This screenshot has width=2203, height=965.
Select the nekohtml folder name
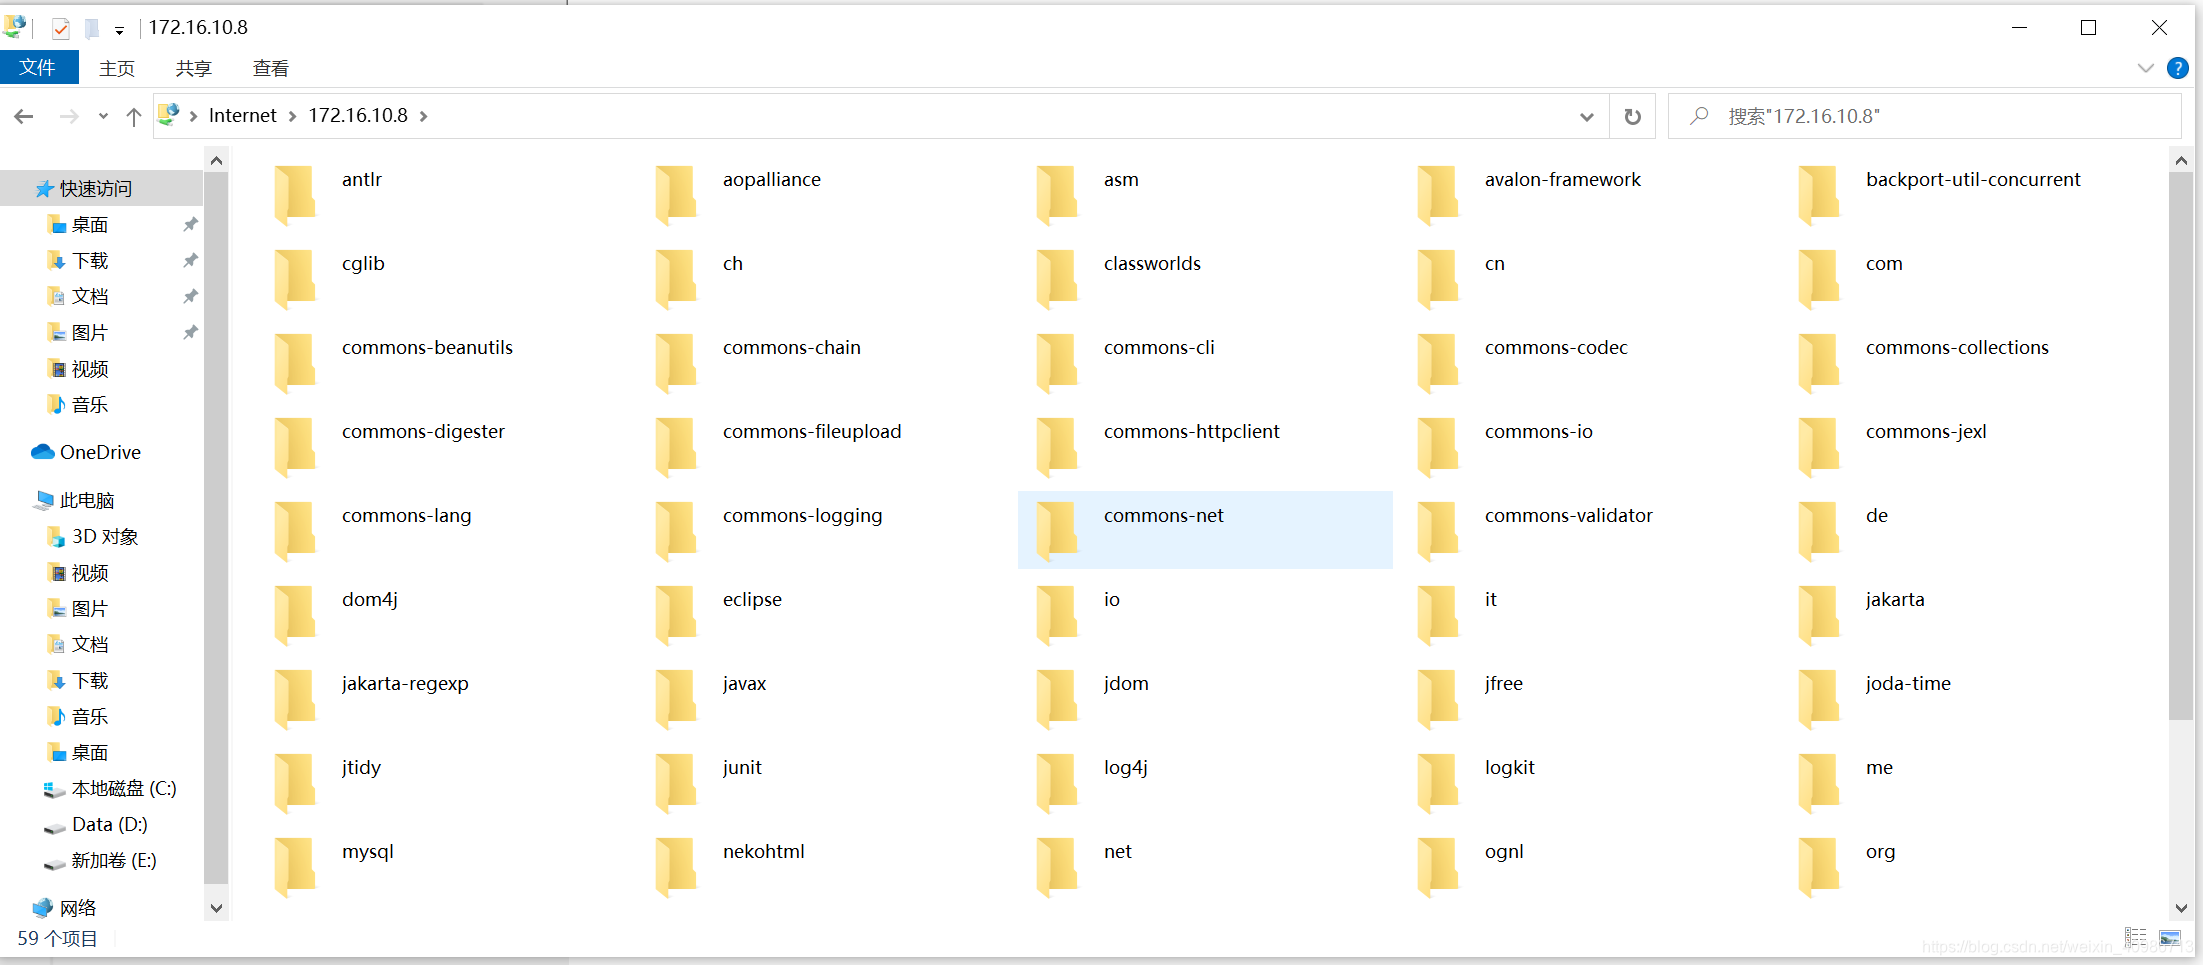(763, 851)
